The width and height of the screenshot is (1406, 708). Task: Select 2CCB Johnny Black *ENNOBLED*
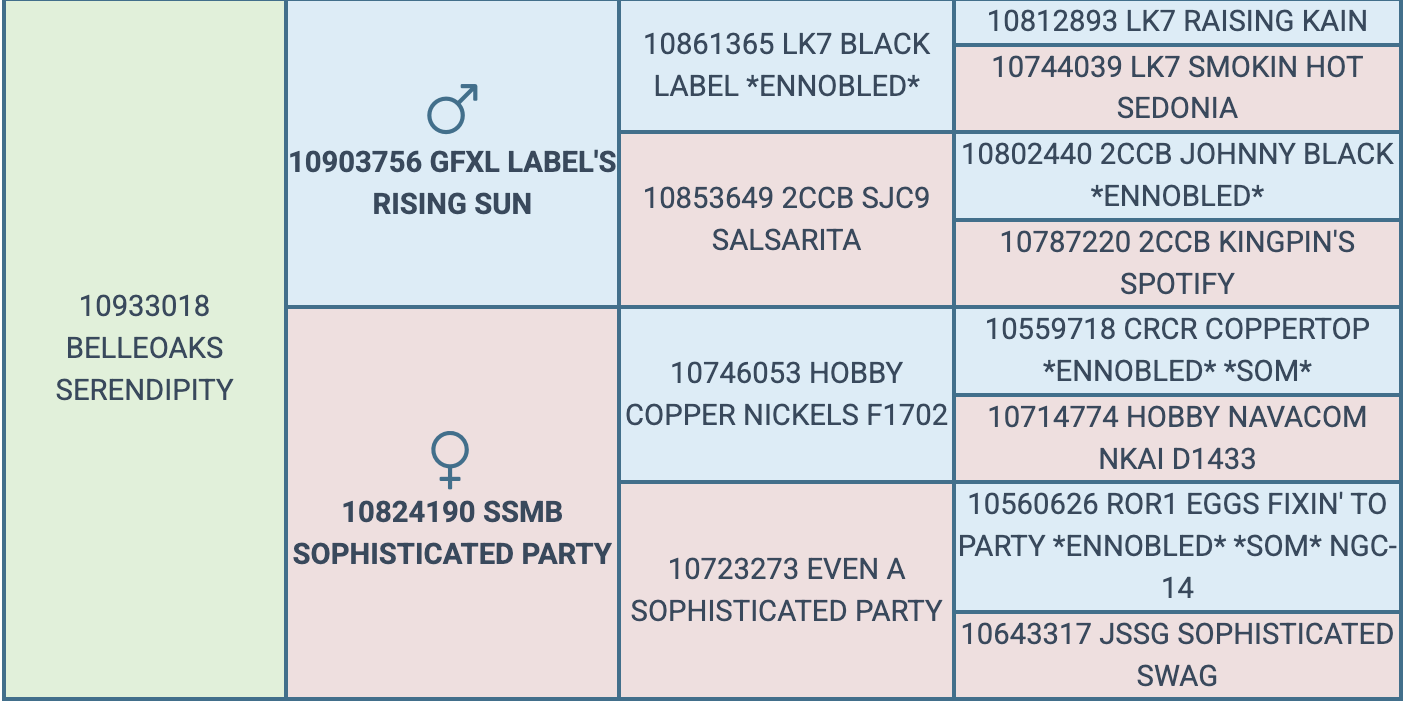click(1177, 175)
